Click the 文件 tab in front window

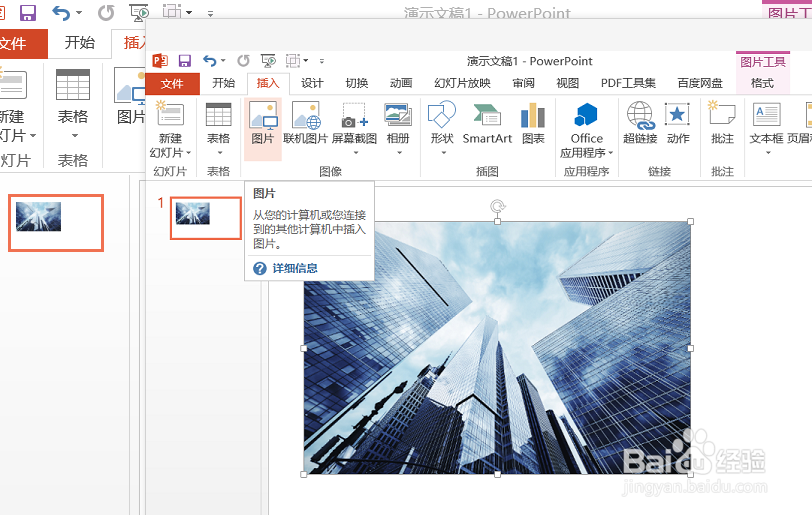pyautogui.click(x=172, y=83)
